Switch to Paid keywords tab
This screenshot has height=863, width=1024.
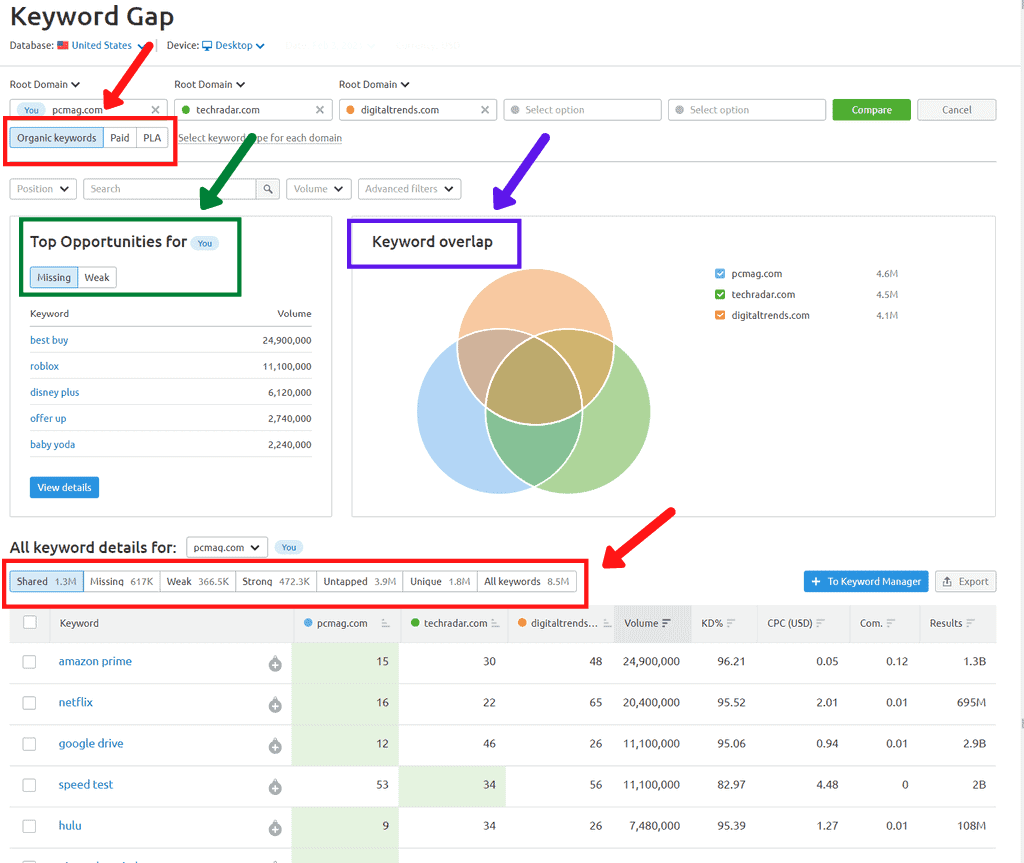tap(120, 138)
